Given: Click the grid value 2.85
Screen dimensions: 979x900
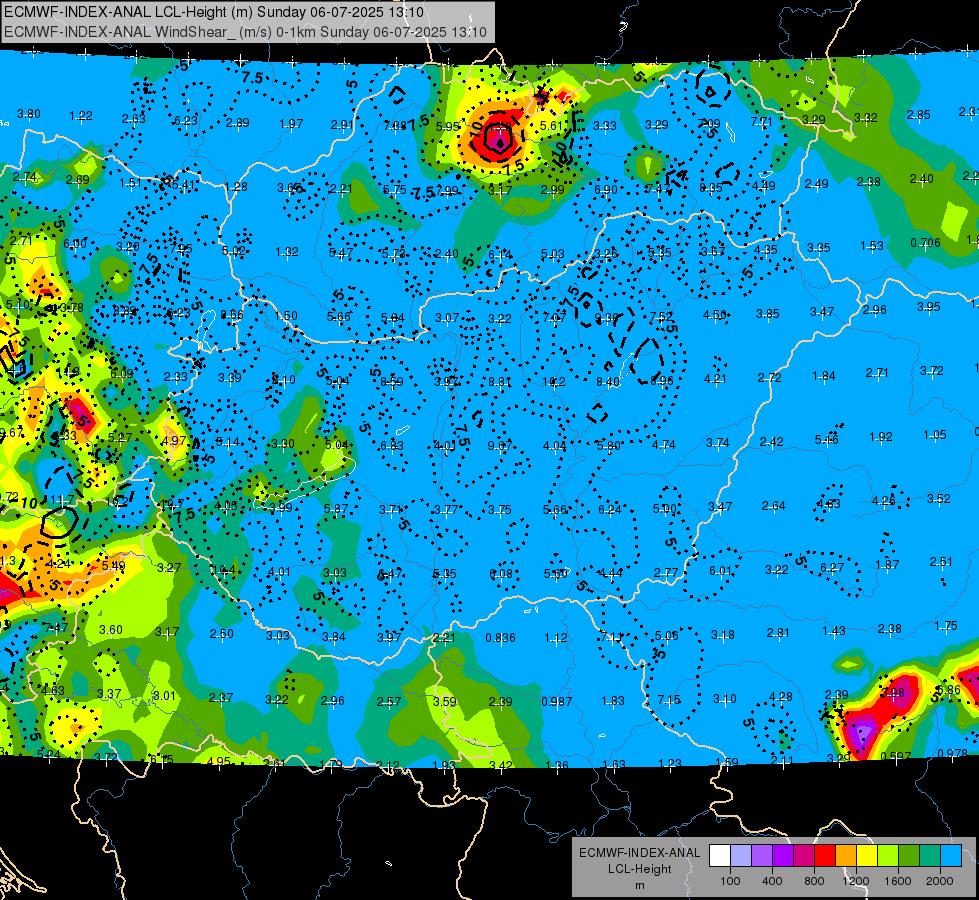Looking at the screenshot, I should [918, 114].
